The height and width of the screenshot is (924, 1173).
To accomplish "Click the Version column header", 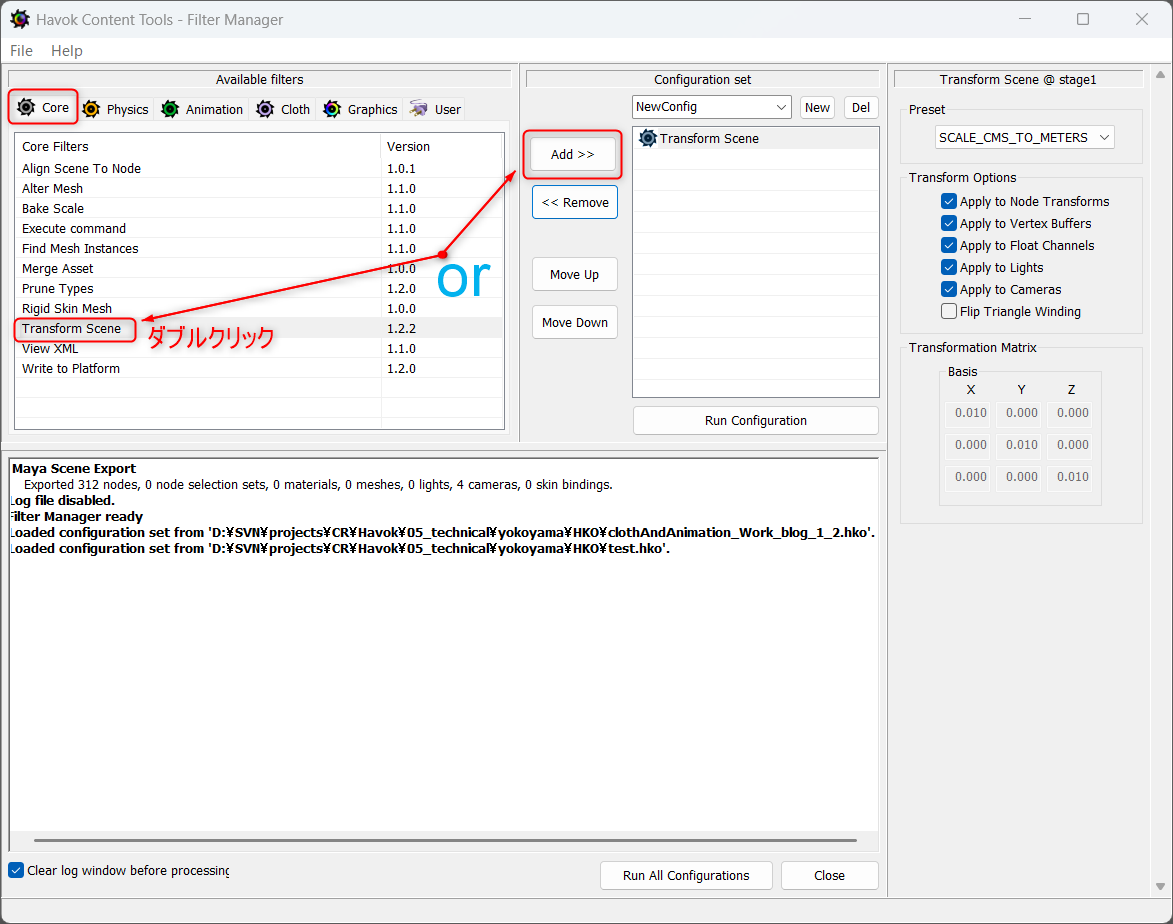I will pyautogui.click(x=441, y=147).
